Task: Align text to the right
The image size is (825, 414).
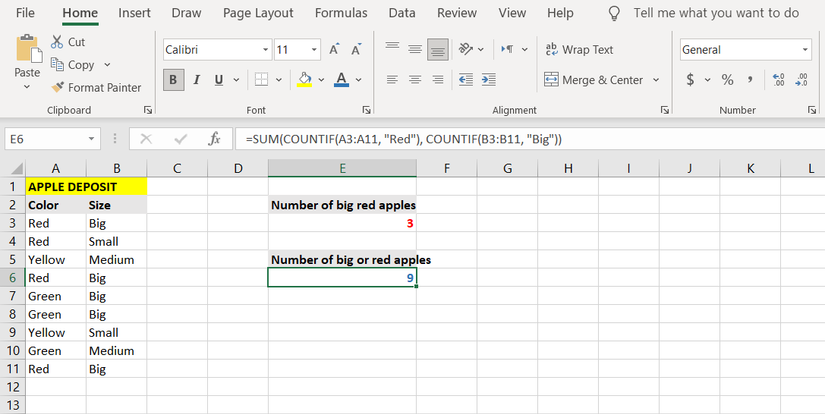Action: [x=438, y=79]
